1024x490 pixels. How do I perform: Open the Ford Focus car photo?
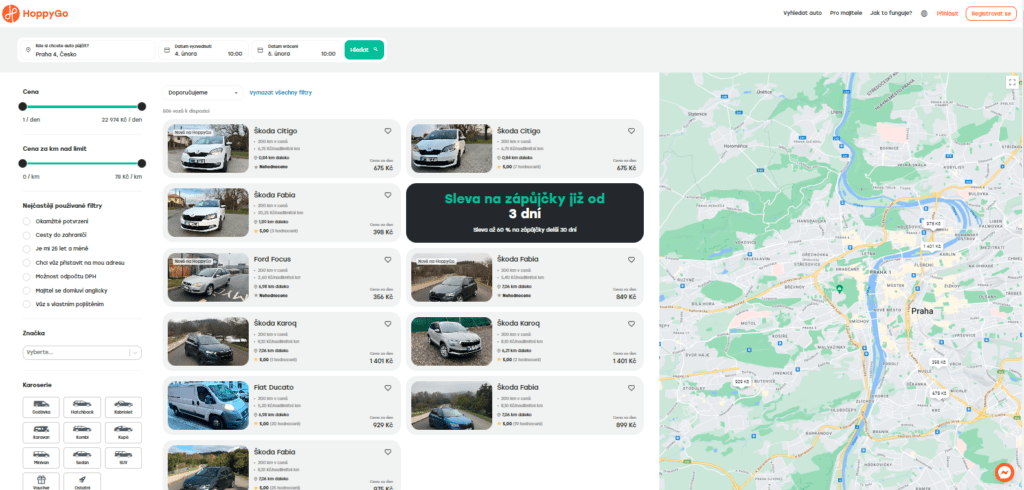pos(208,277)
